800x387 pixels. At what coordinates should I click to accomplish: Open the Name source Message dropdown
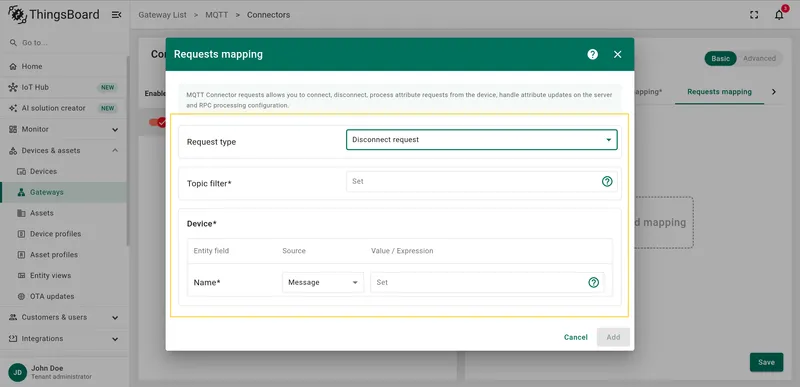pyautogui.click(x=323, y=282)
